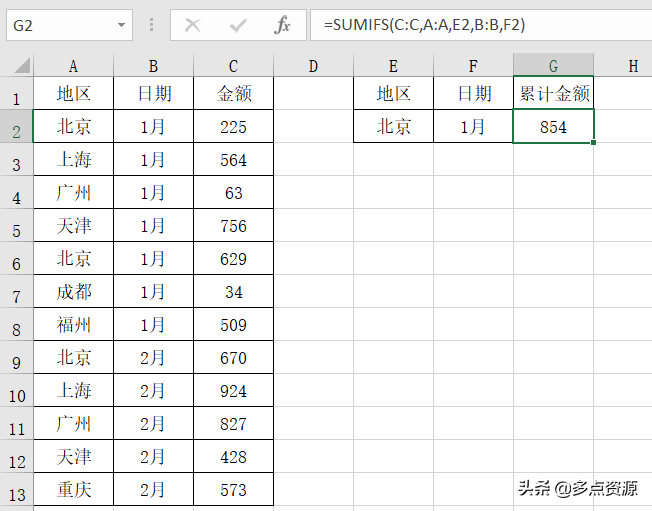Click cell A1 containing 地区

(x=73, y=94)
